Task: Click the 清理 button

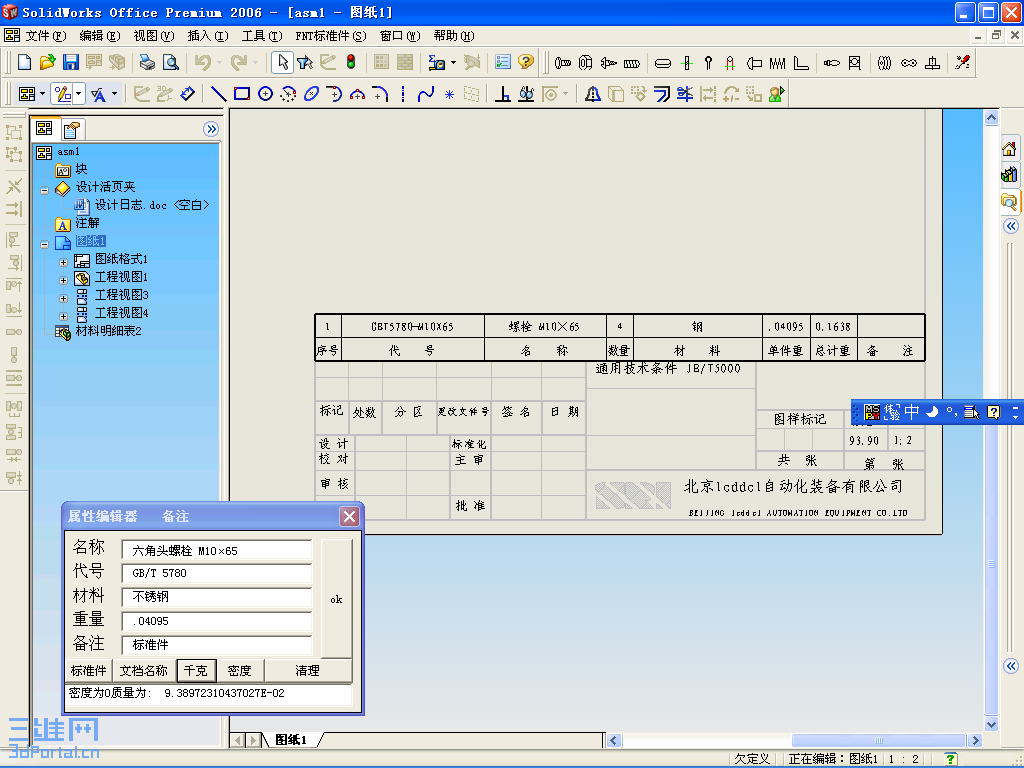Action: pyautogui.click(x=307, y=670)
